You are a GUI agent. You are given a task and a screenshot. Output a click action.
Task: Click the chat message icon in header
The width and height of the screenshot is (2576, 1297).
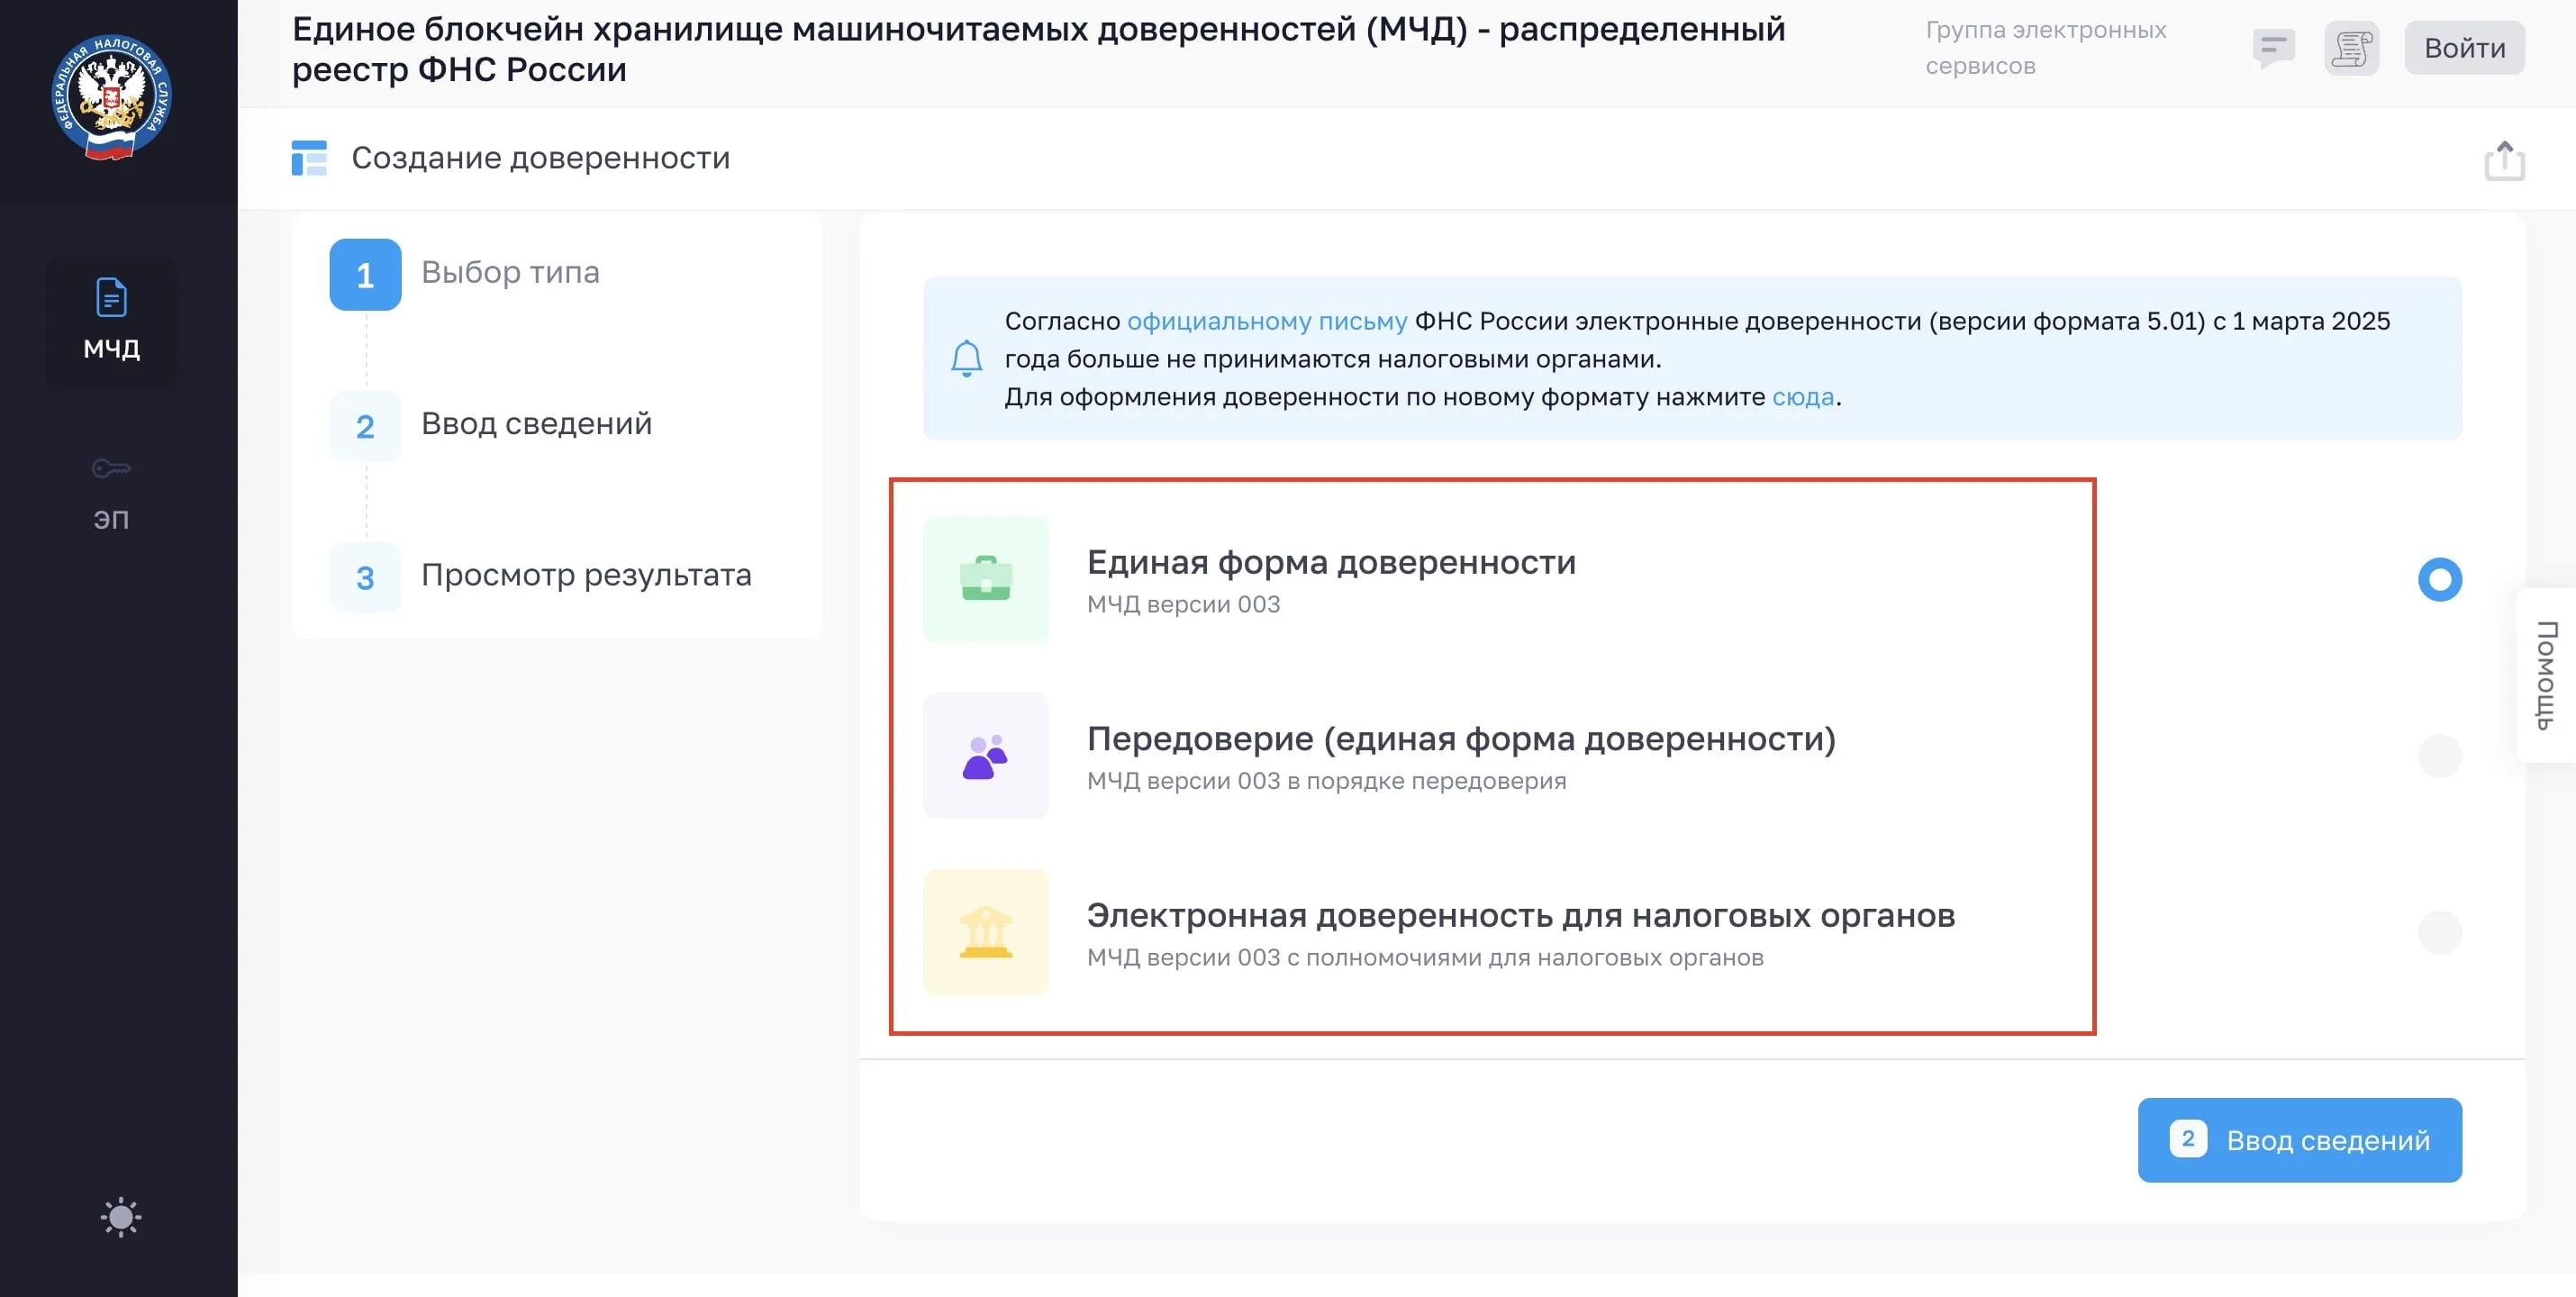point(2273,48)
